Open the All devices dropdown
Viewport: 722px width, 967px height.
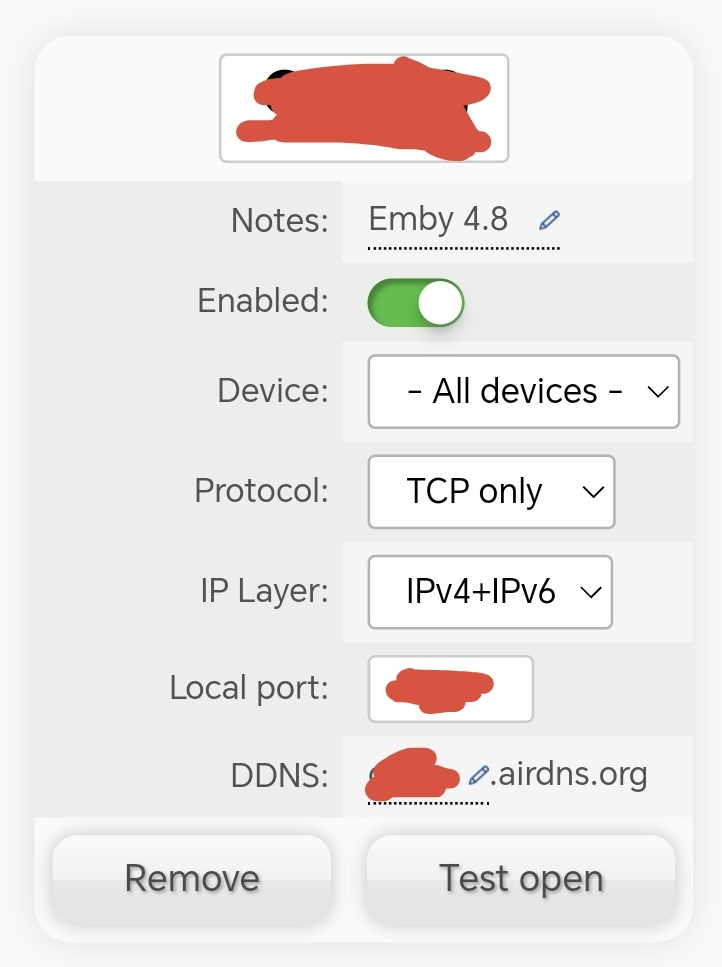click(x=523, y=391)
